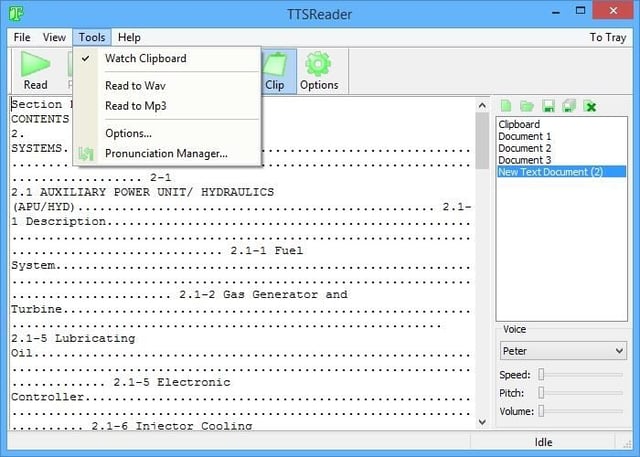Choose Read to Mp3 from menu

click(x=136, y=106)
